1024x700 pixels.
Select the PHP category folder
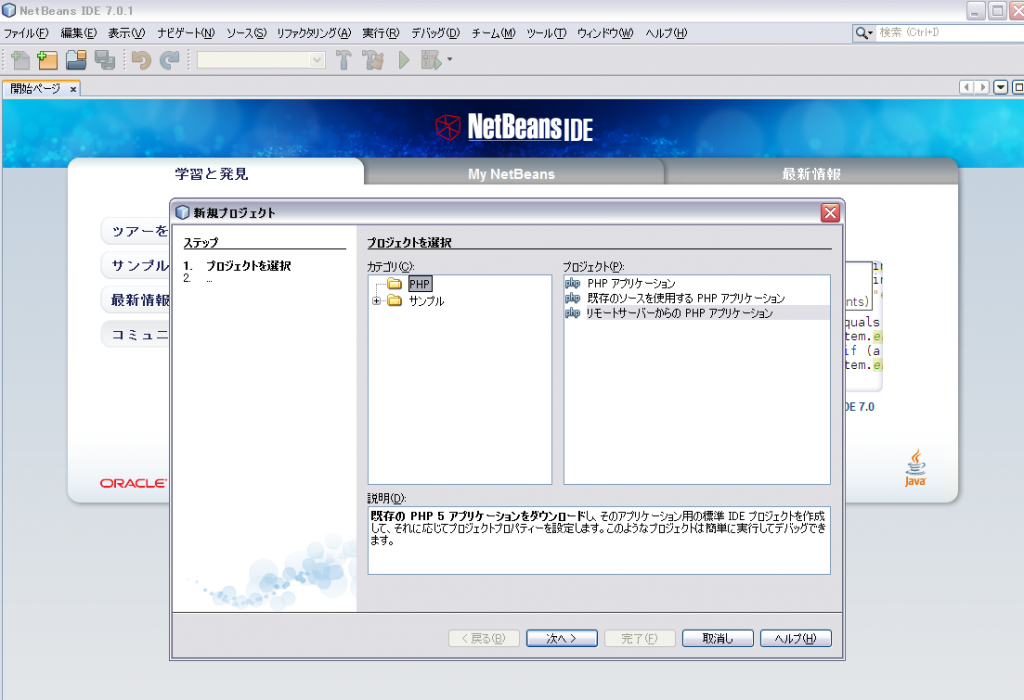pos(420,284)
